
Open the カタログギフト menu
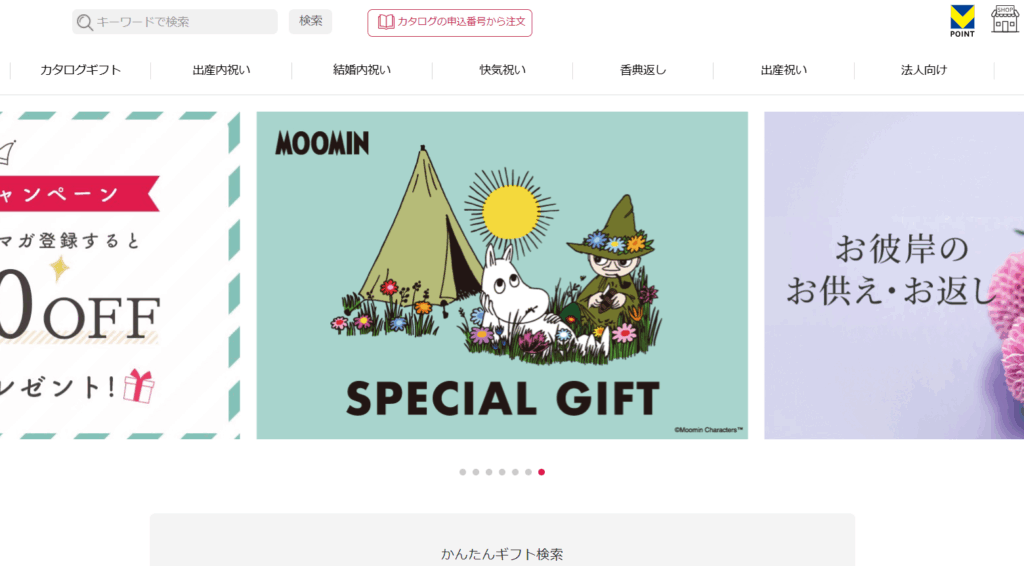coord(80,70)
